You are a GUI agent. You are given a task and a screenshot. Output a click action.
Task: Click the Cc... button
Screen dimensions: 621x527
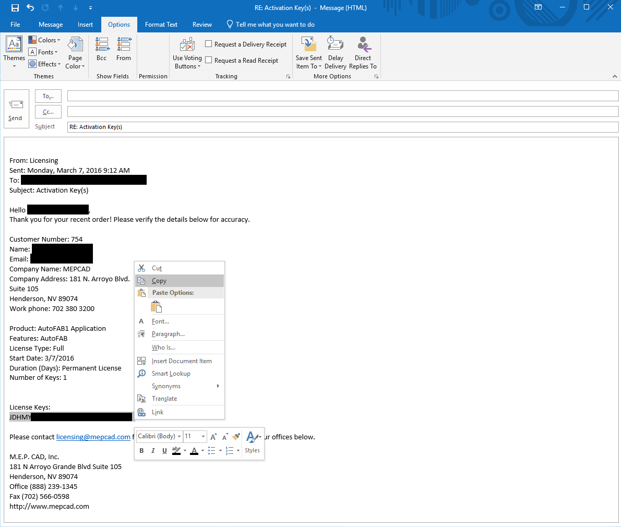(x=48, y=112)
